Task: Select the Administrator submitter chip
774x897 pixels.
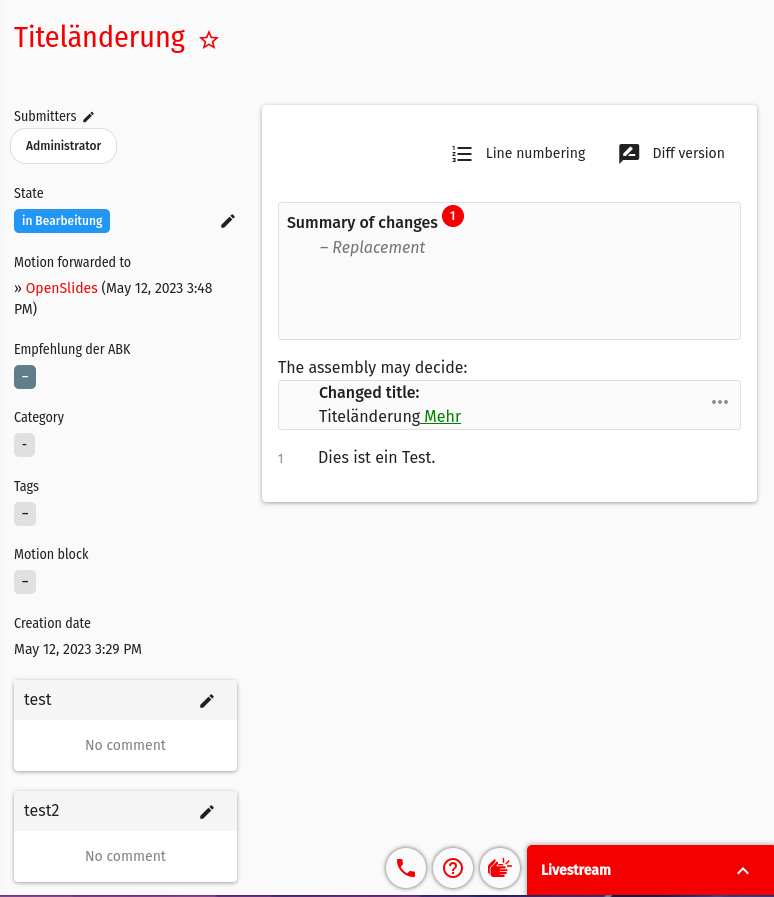Action: [63, 145]
